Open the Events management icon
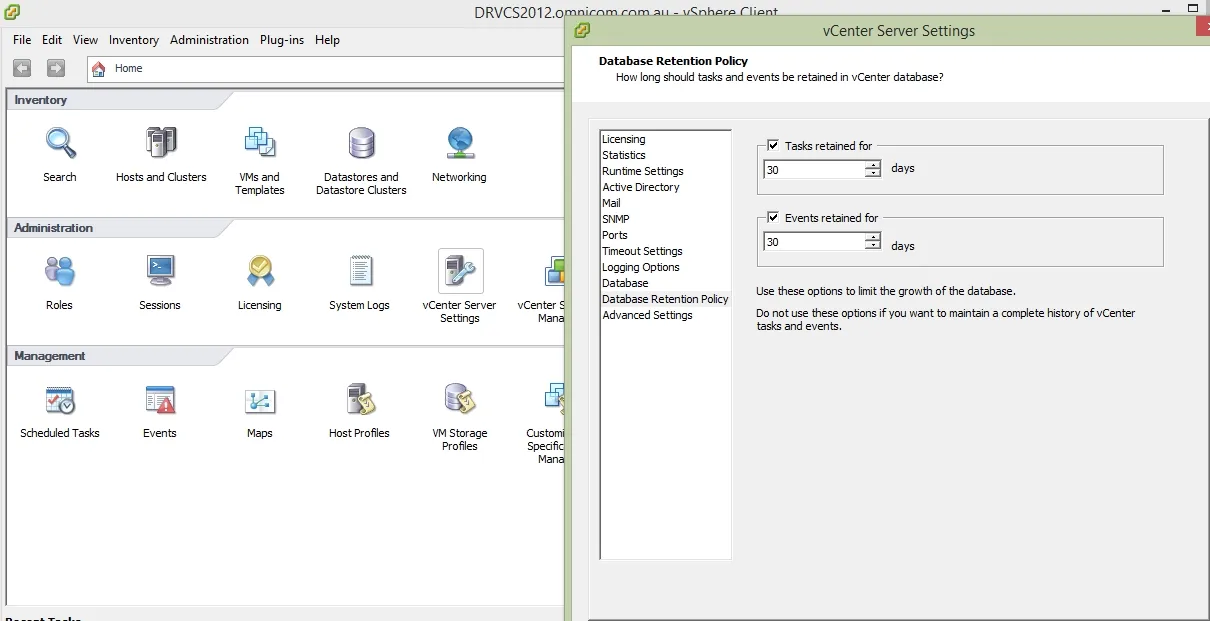The height and width of the screenshot is (621, 1210). point(160,399)
